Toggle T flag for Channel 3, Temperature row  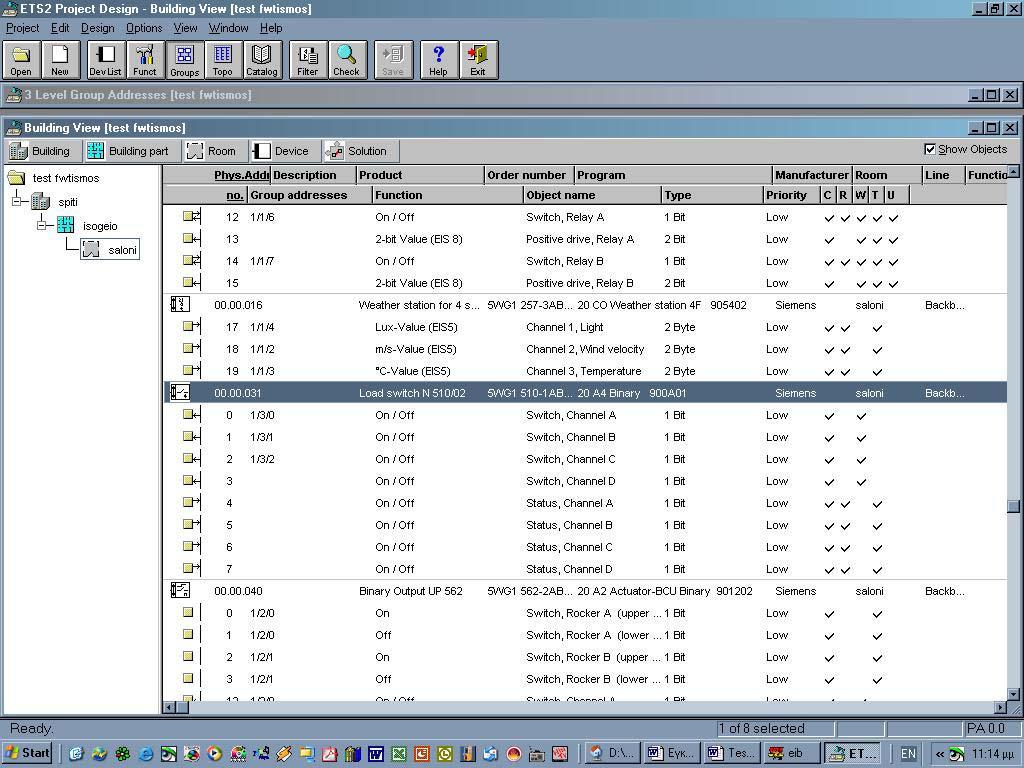pyautogui.click(x=877, y=372)
